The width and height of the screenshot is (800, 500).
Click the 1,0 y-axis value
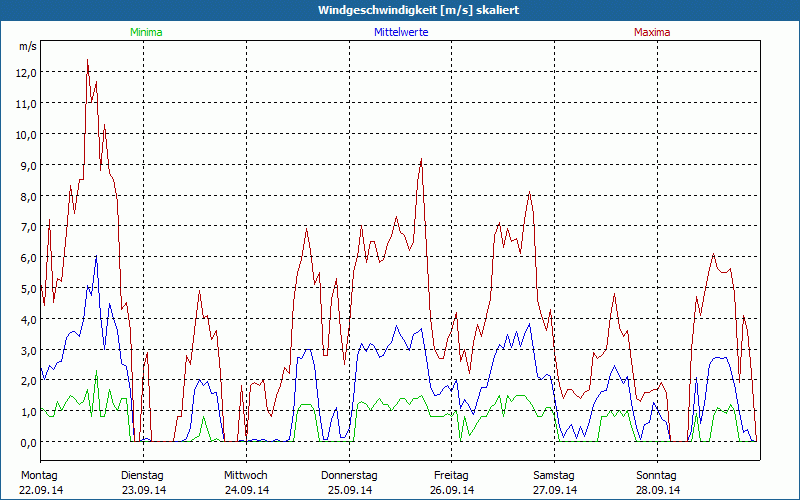click(x=29, y=412)
